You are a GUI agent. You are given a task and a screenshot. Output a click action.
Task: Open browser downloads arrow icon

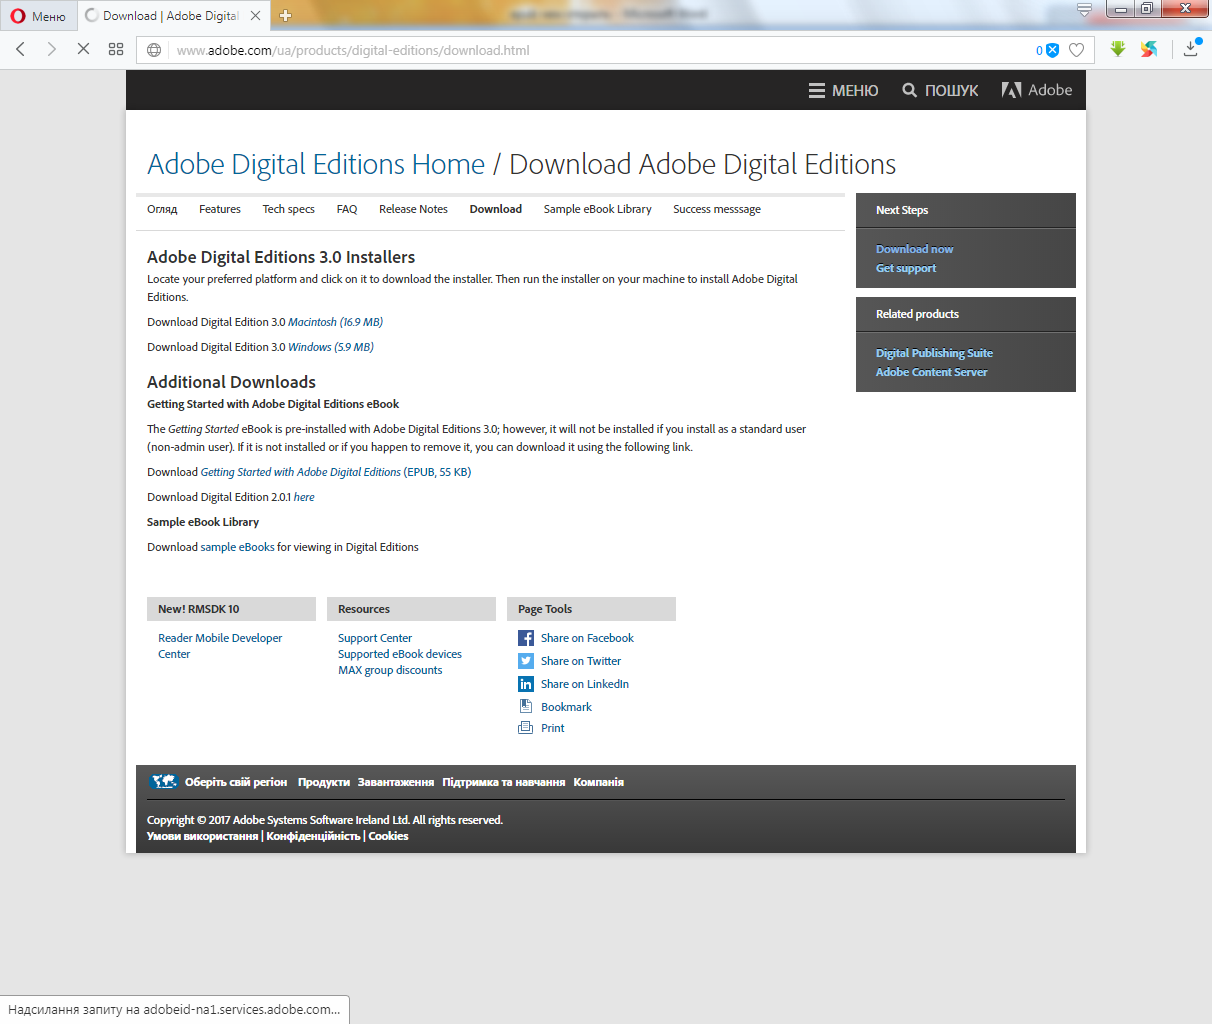1190,49
